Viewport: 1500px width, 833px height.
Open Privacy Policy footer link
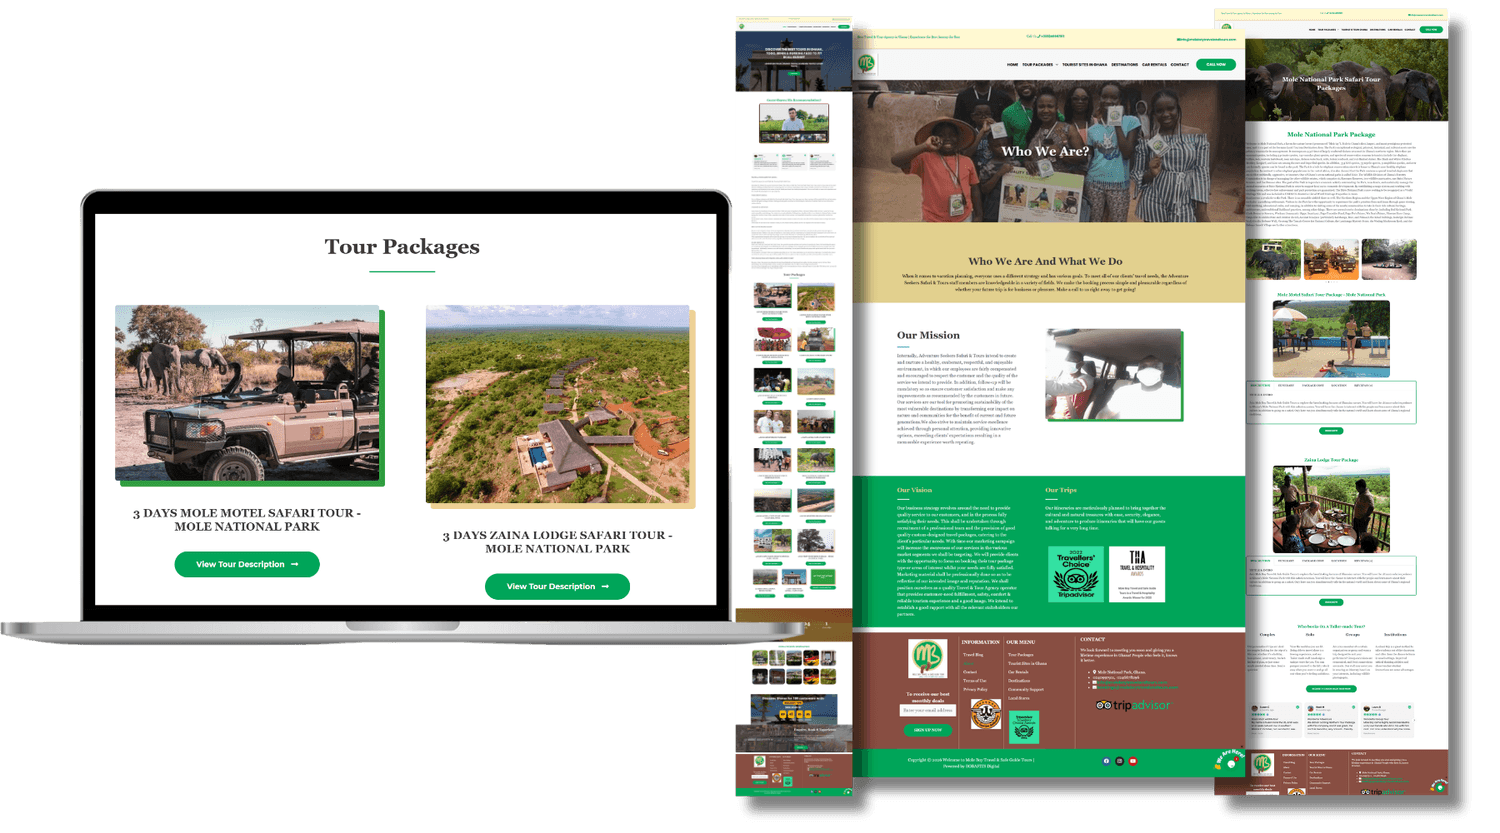click(975, 689)
